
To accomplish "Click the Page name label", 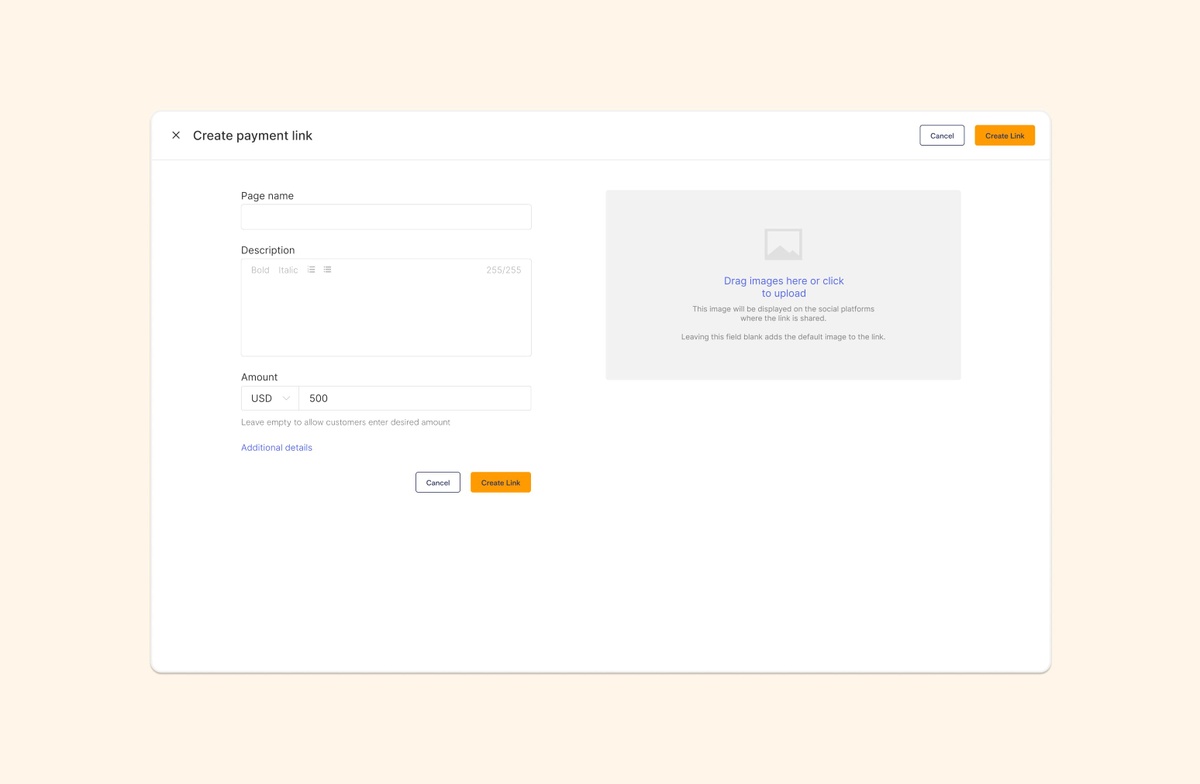I will pos(267,196).
